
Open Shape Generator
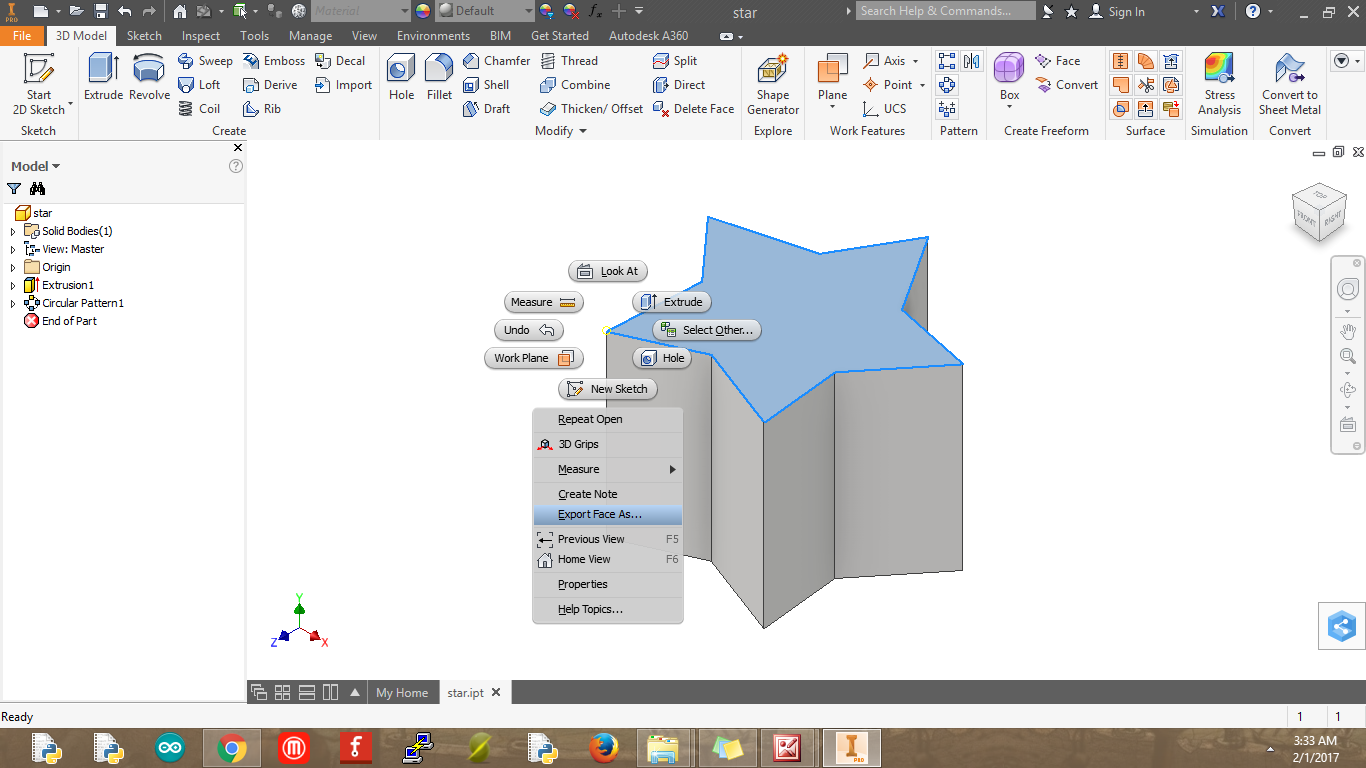pos(772,85)
